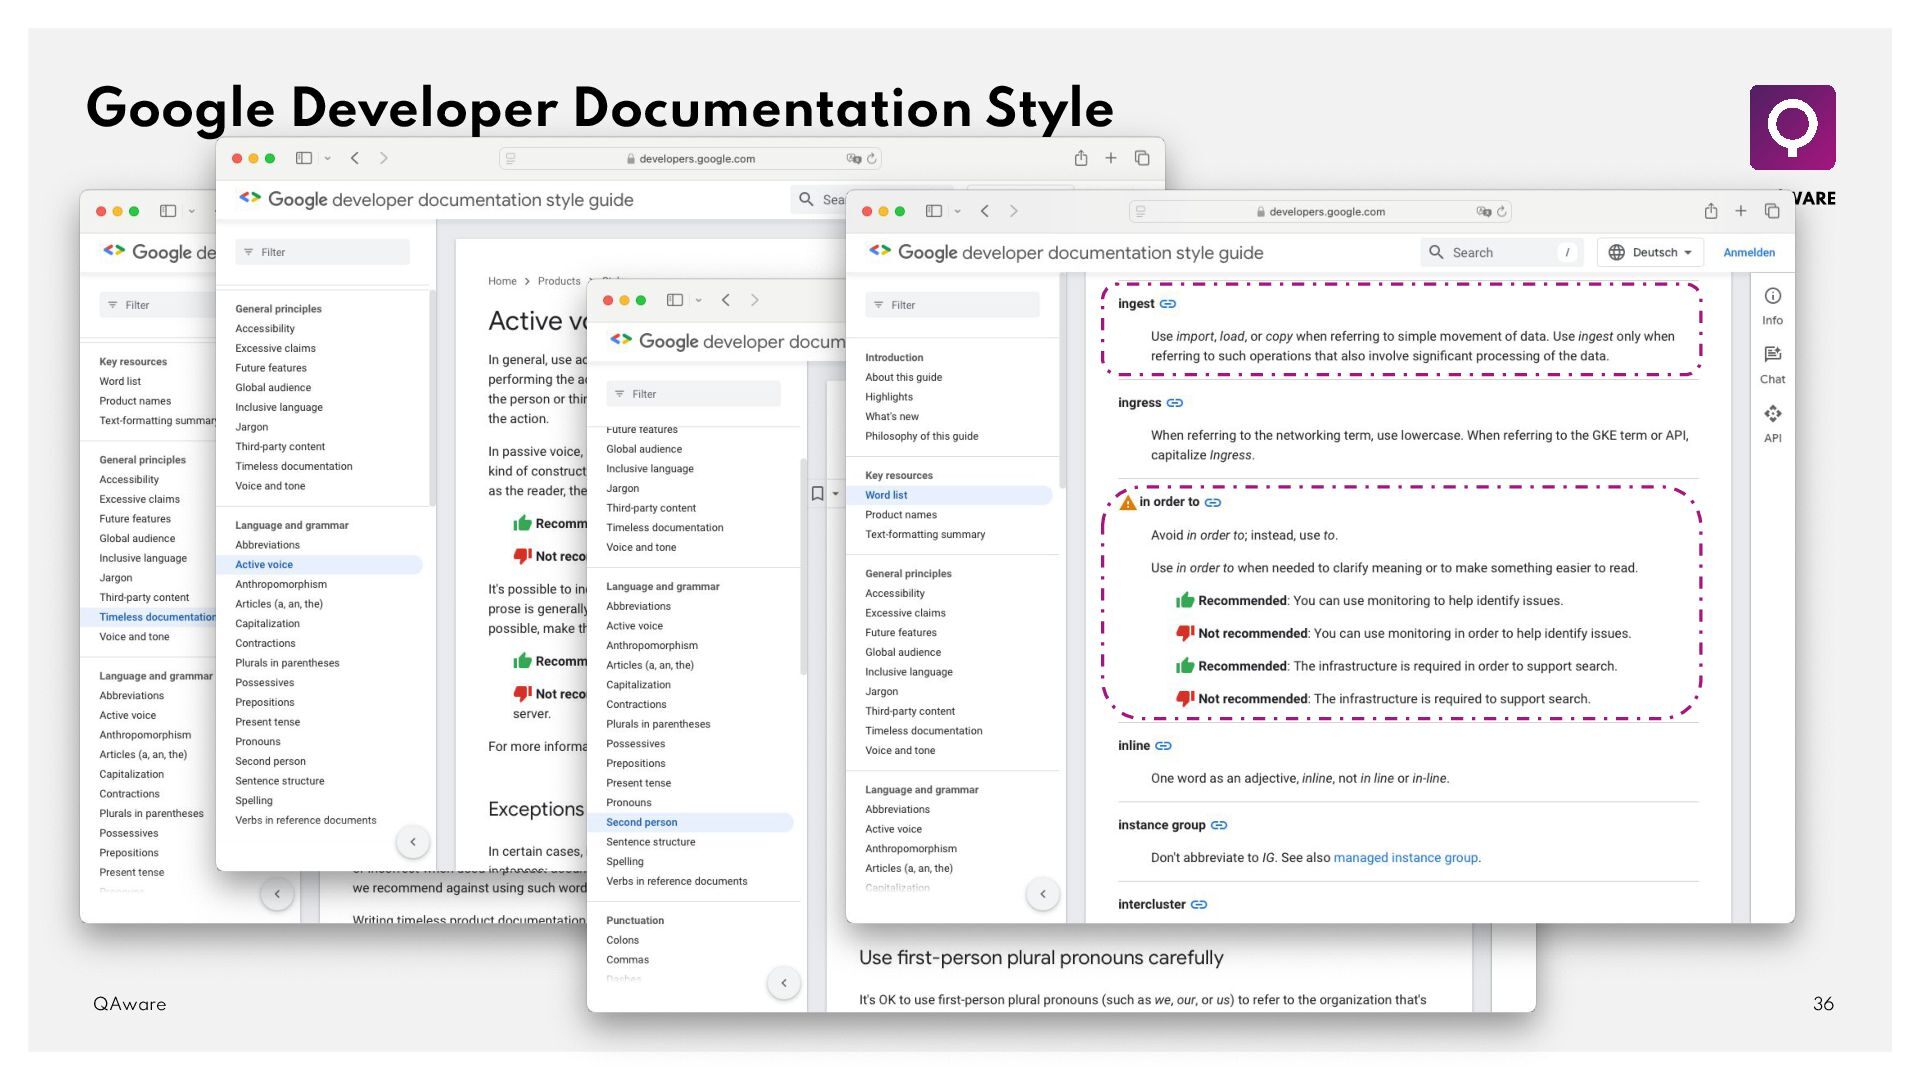Collapse navigation with the chevron in rightmost window
This screenshot has height=1080, width=1920.
[1042, 894]
